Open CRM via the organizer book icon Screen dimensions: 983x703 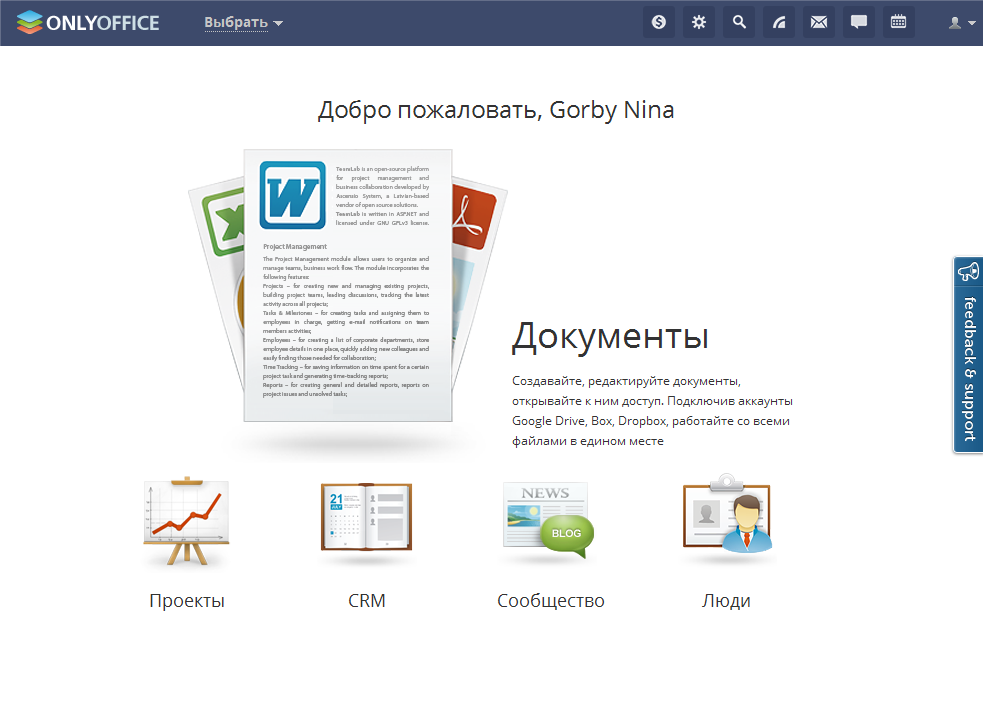(366, 515)
